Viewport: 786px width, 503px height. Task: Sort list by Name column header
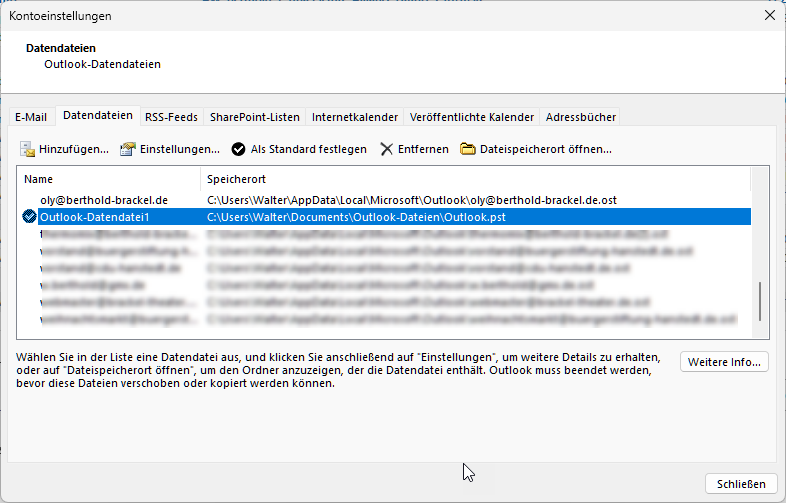110,179
